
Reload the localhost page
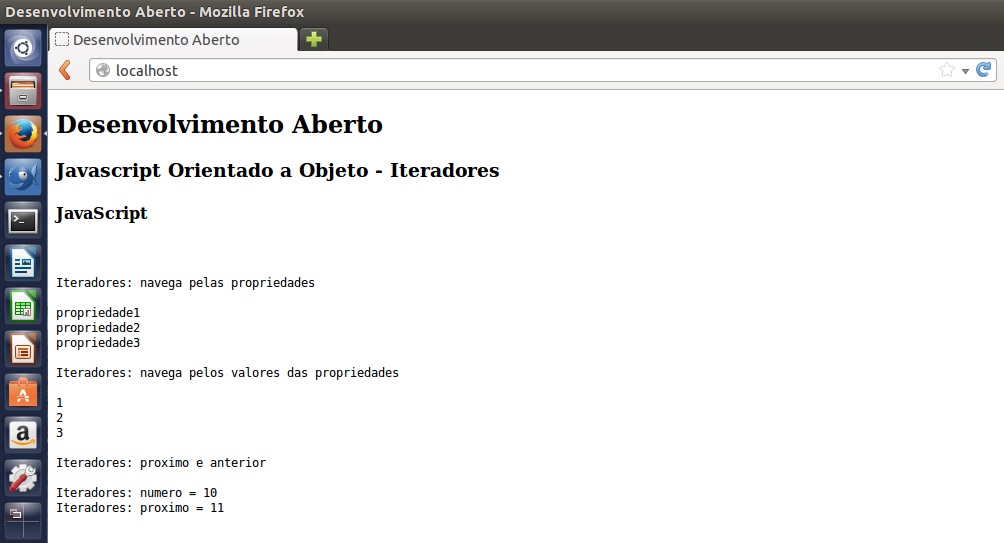(984, 70)
